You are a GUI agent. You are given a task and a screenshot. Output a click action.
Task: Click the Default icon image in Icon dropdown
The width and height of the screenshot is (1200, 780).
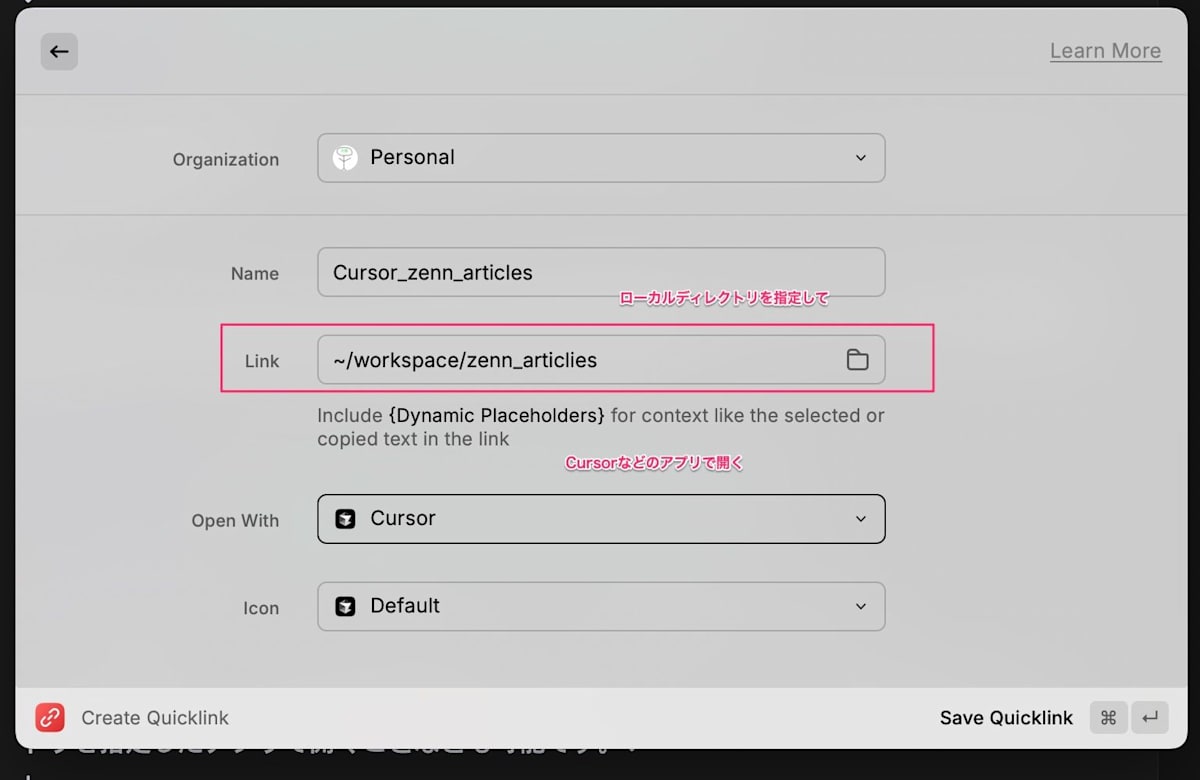345,606
